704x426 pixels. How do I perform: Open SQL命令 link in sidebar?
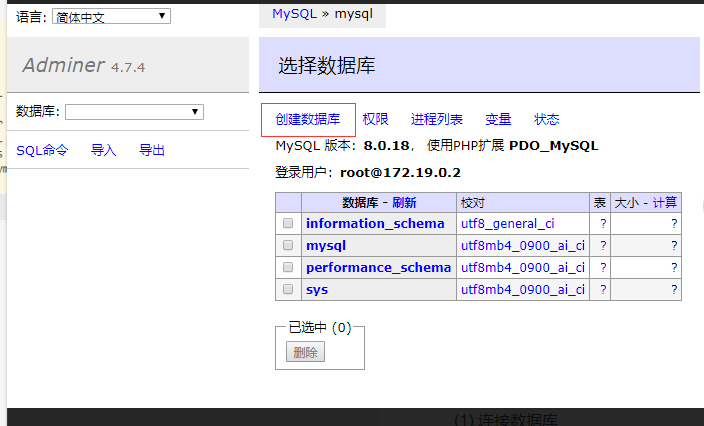(42, 150)
